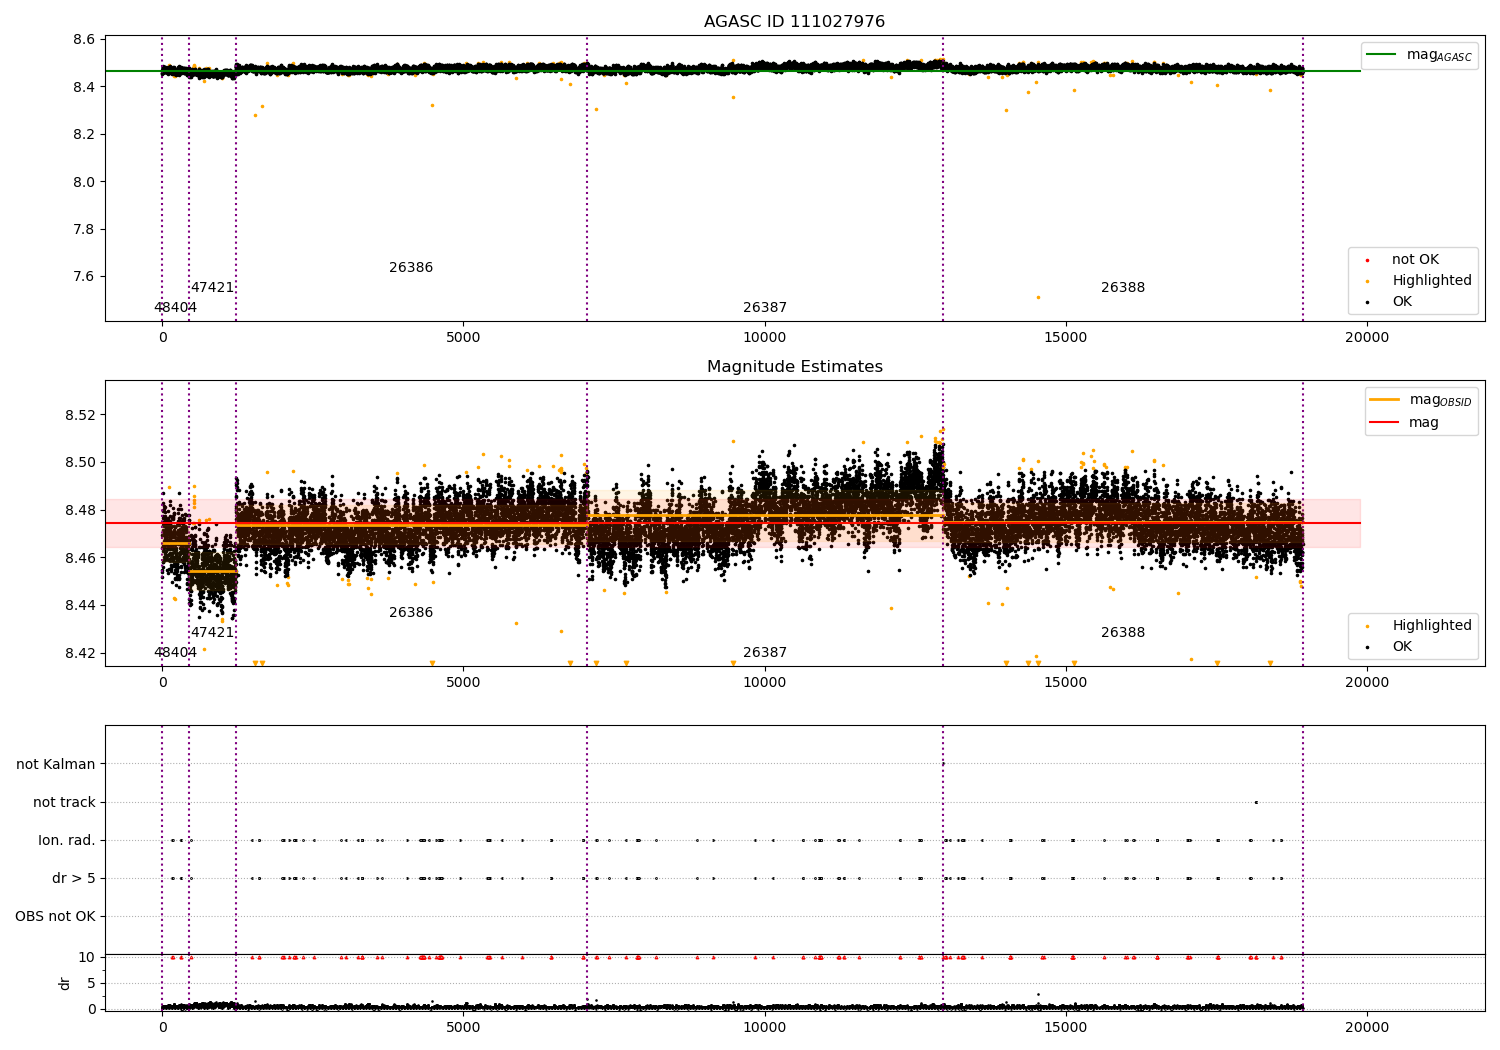Click the '8.46' y-axis tick label
The width and height of the screenshot is (1500, 1050).
pos(80,558)
